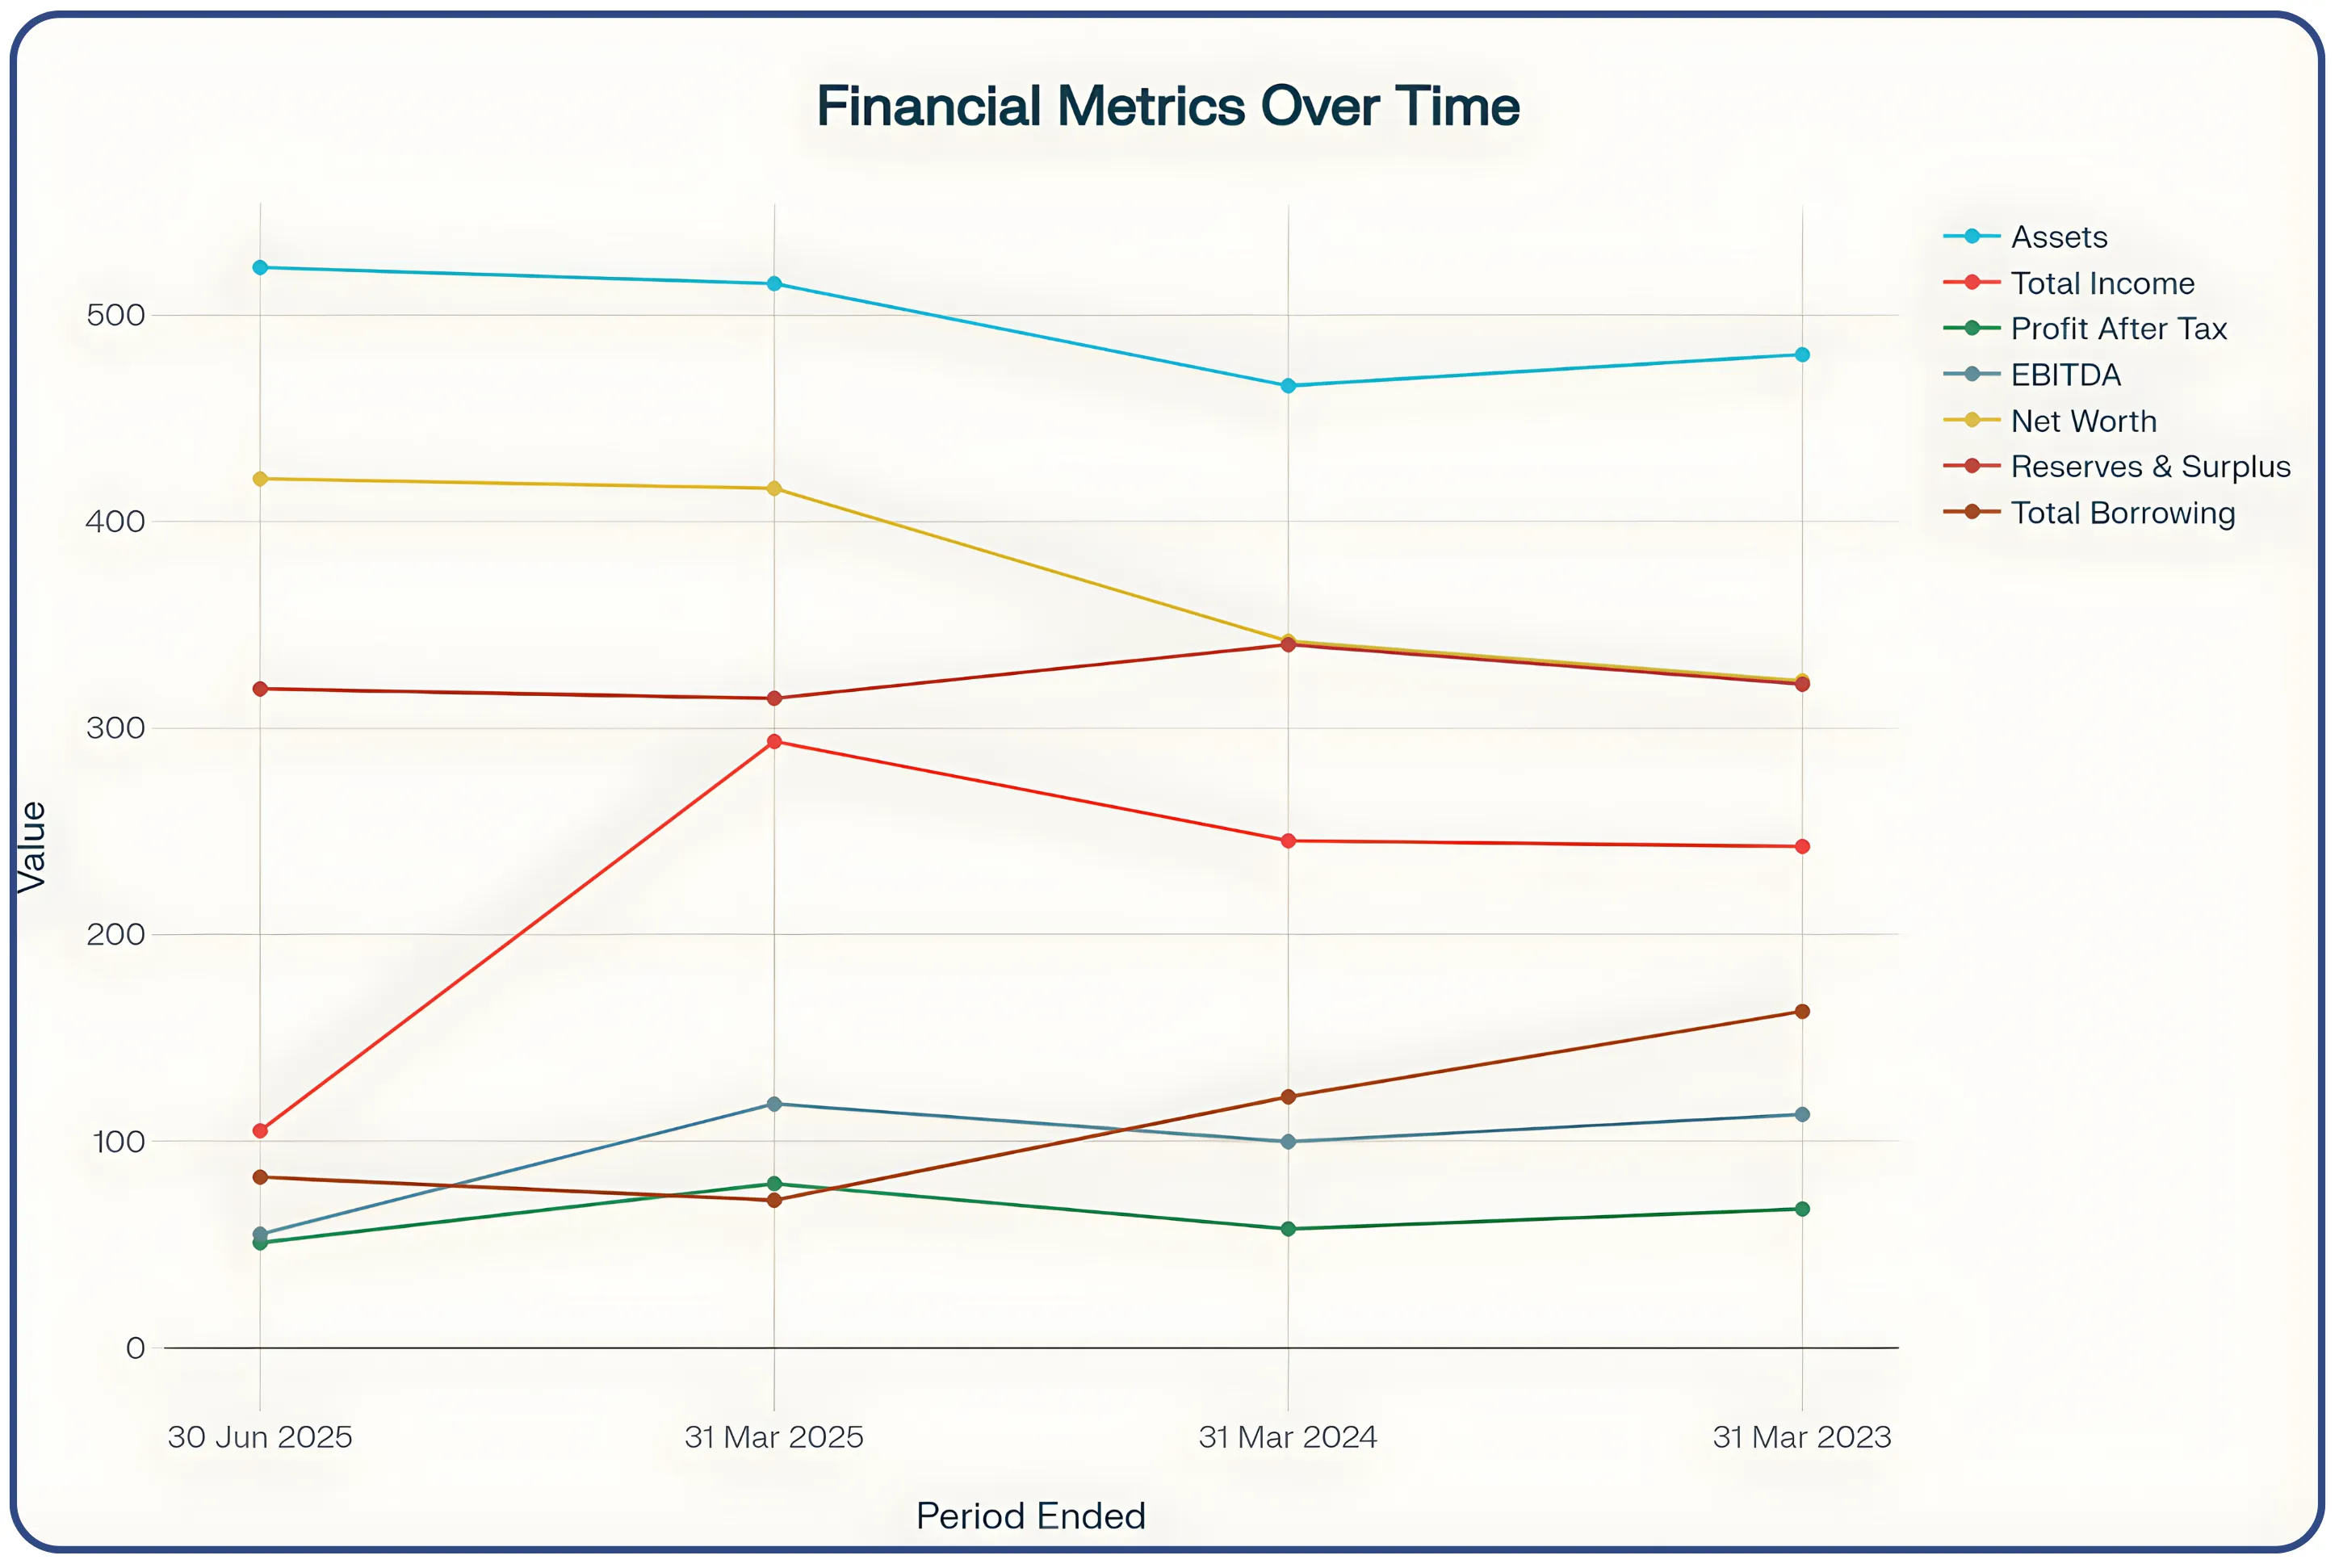Hide the Total Income legend entry
This screenshot has width=2339, height=1568.
coord(2101,283)
